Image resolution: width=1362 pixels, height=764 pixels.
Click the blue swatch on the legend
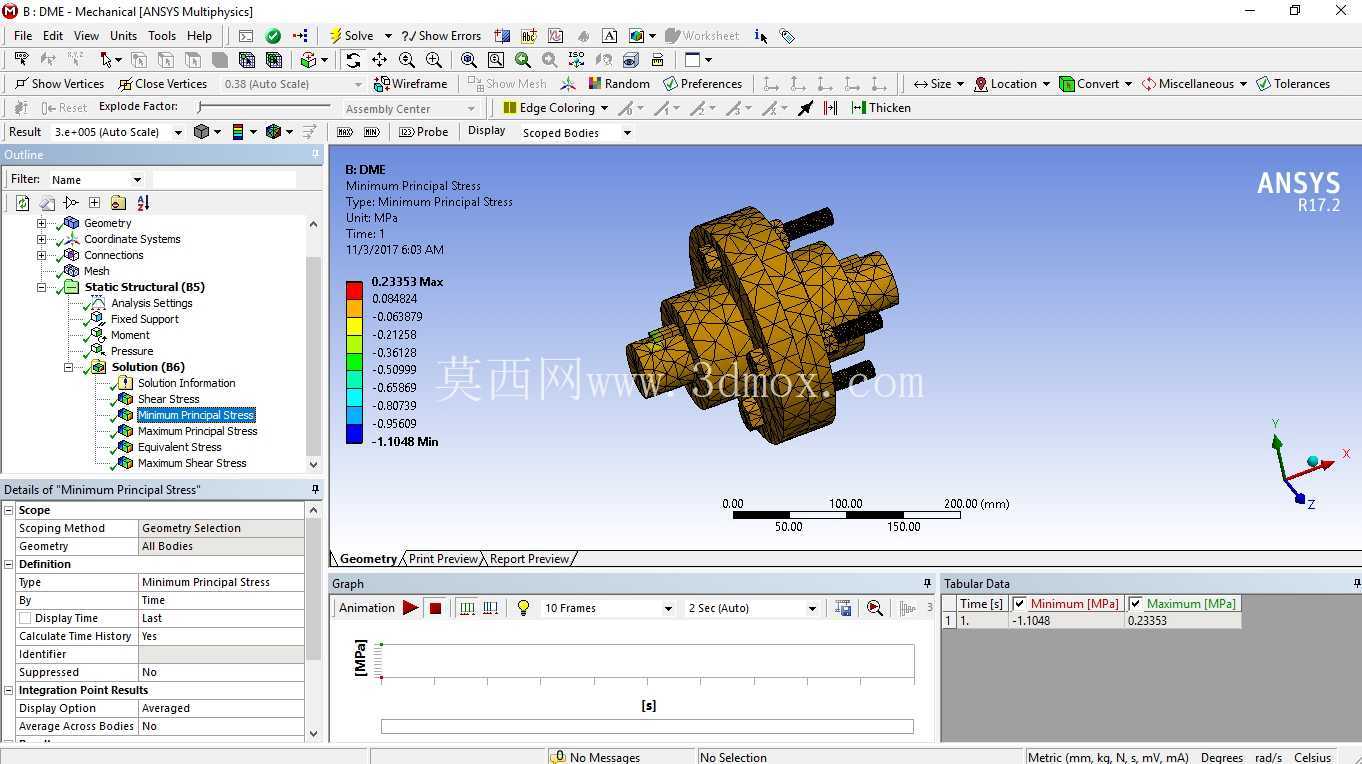point(354,433)
